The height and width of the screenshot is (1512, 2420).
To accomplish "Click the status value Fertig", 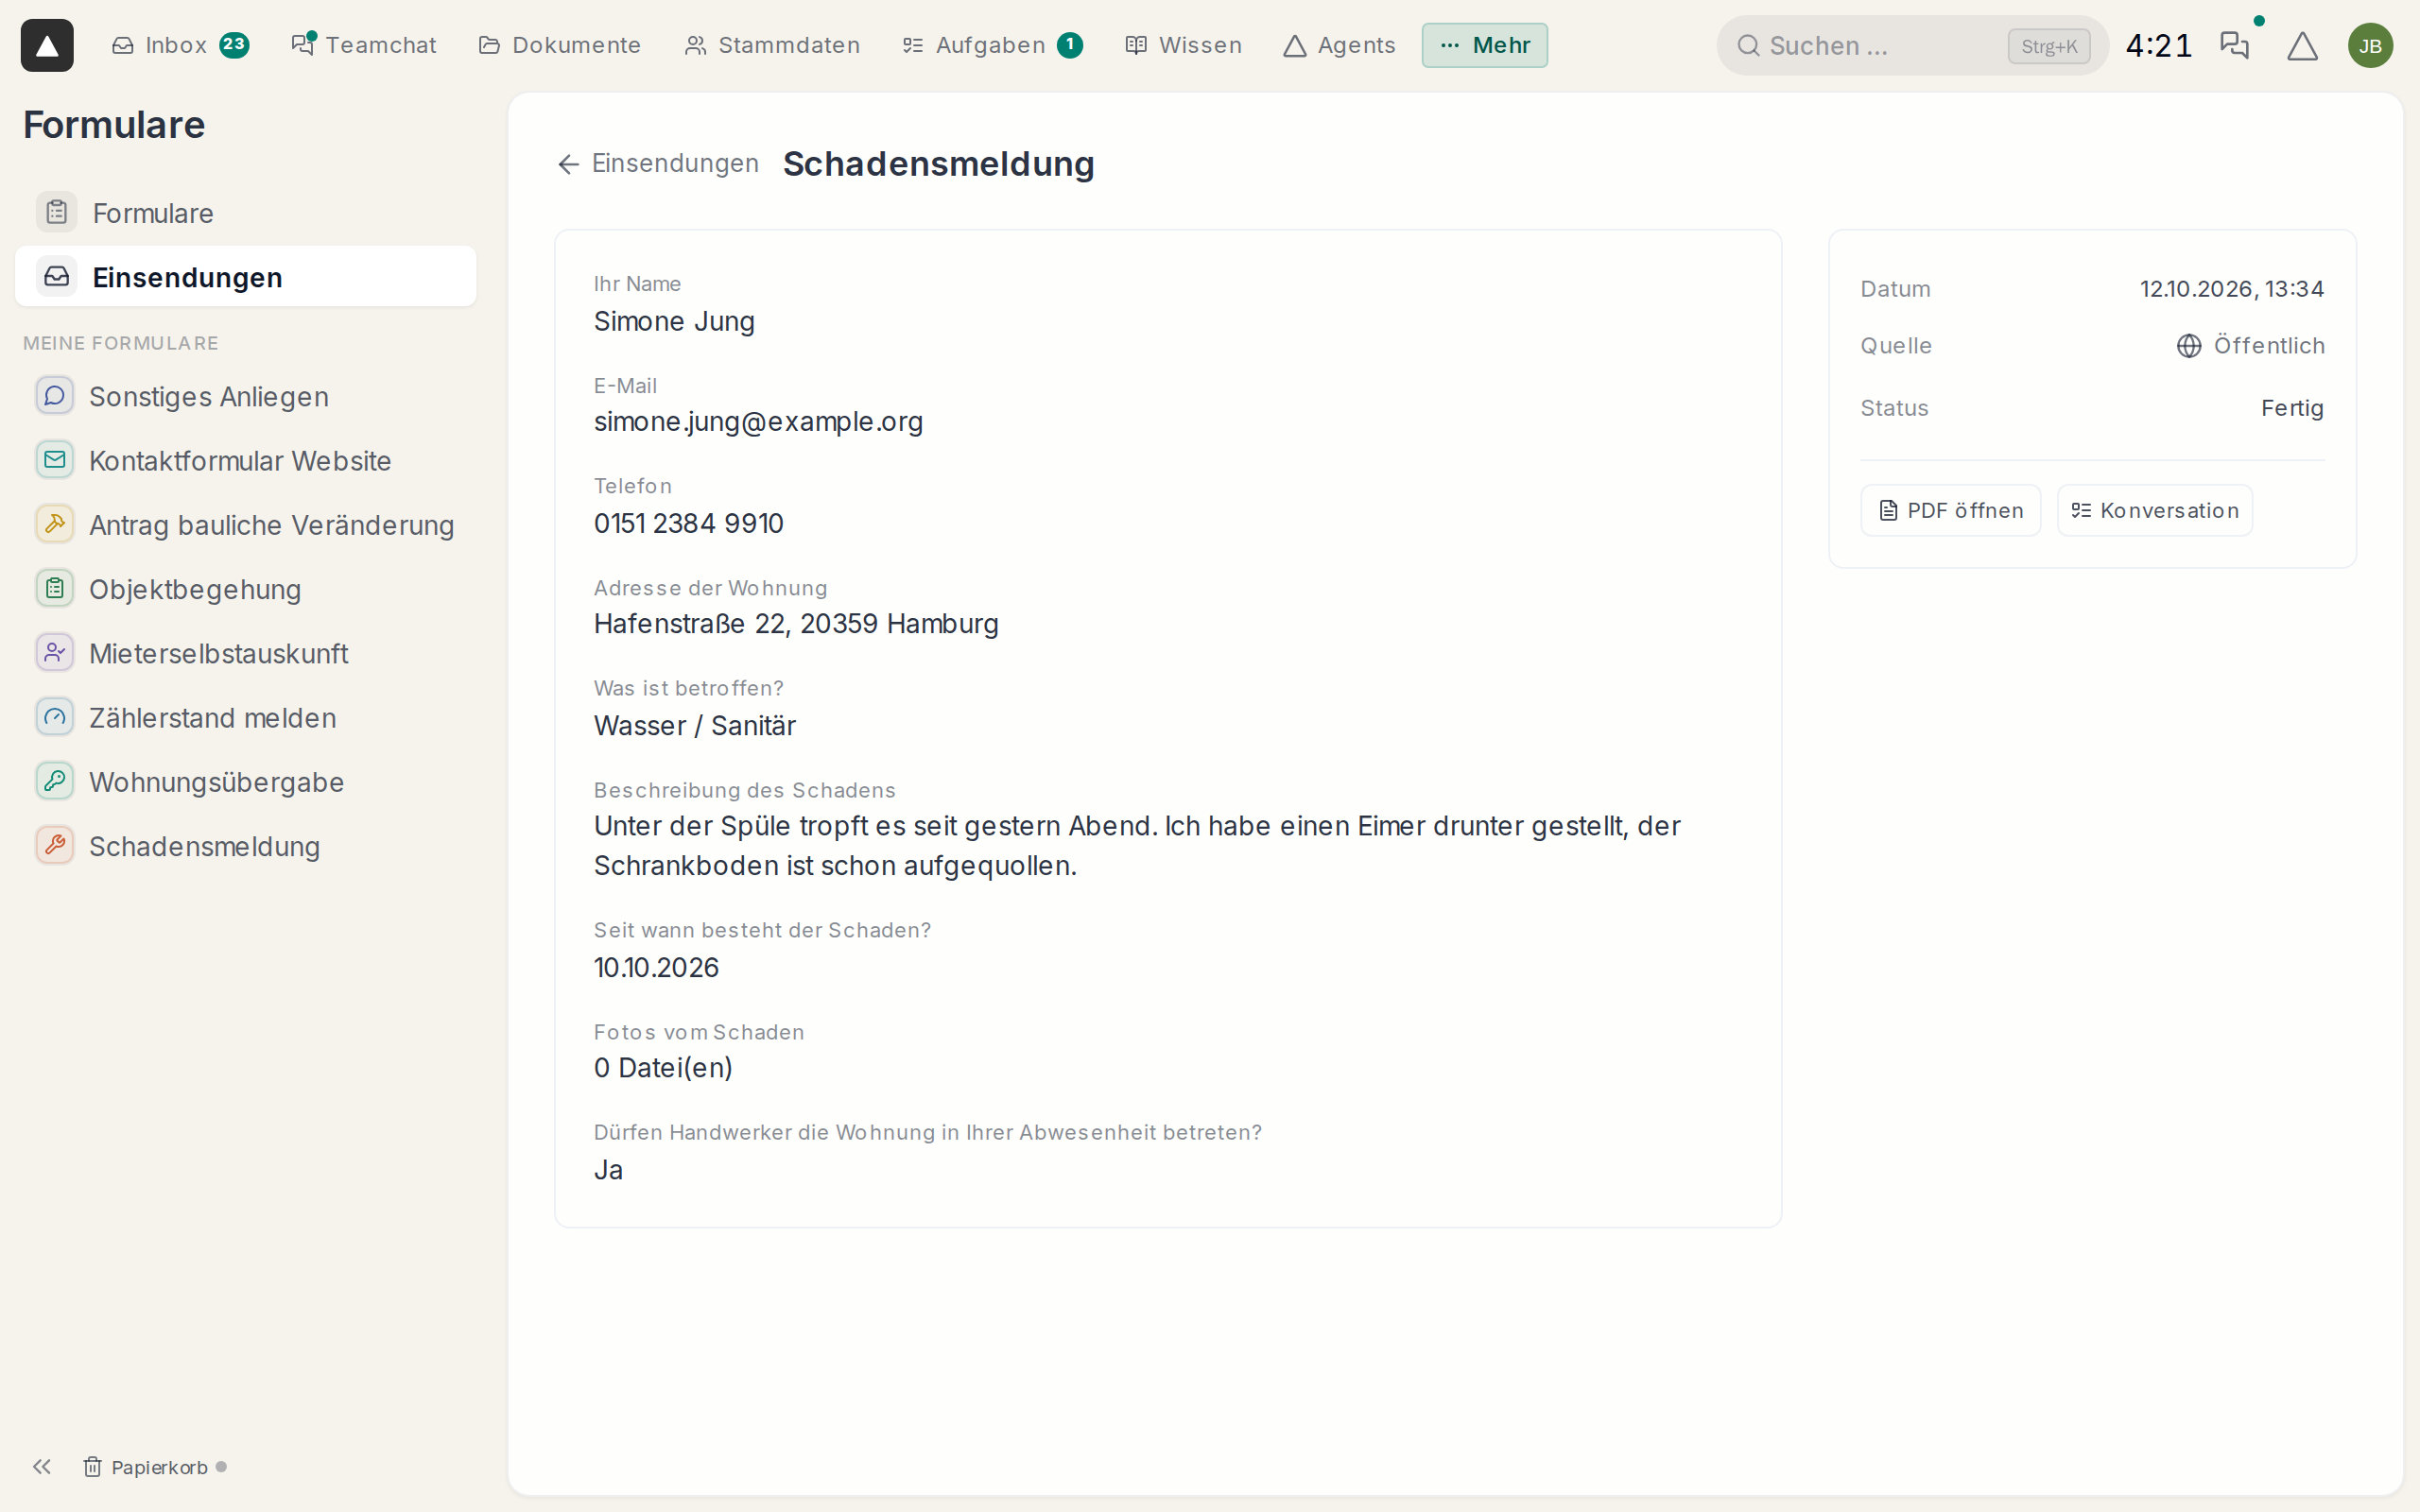I will pyautogui.click(x=2292, y=408).
